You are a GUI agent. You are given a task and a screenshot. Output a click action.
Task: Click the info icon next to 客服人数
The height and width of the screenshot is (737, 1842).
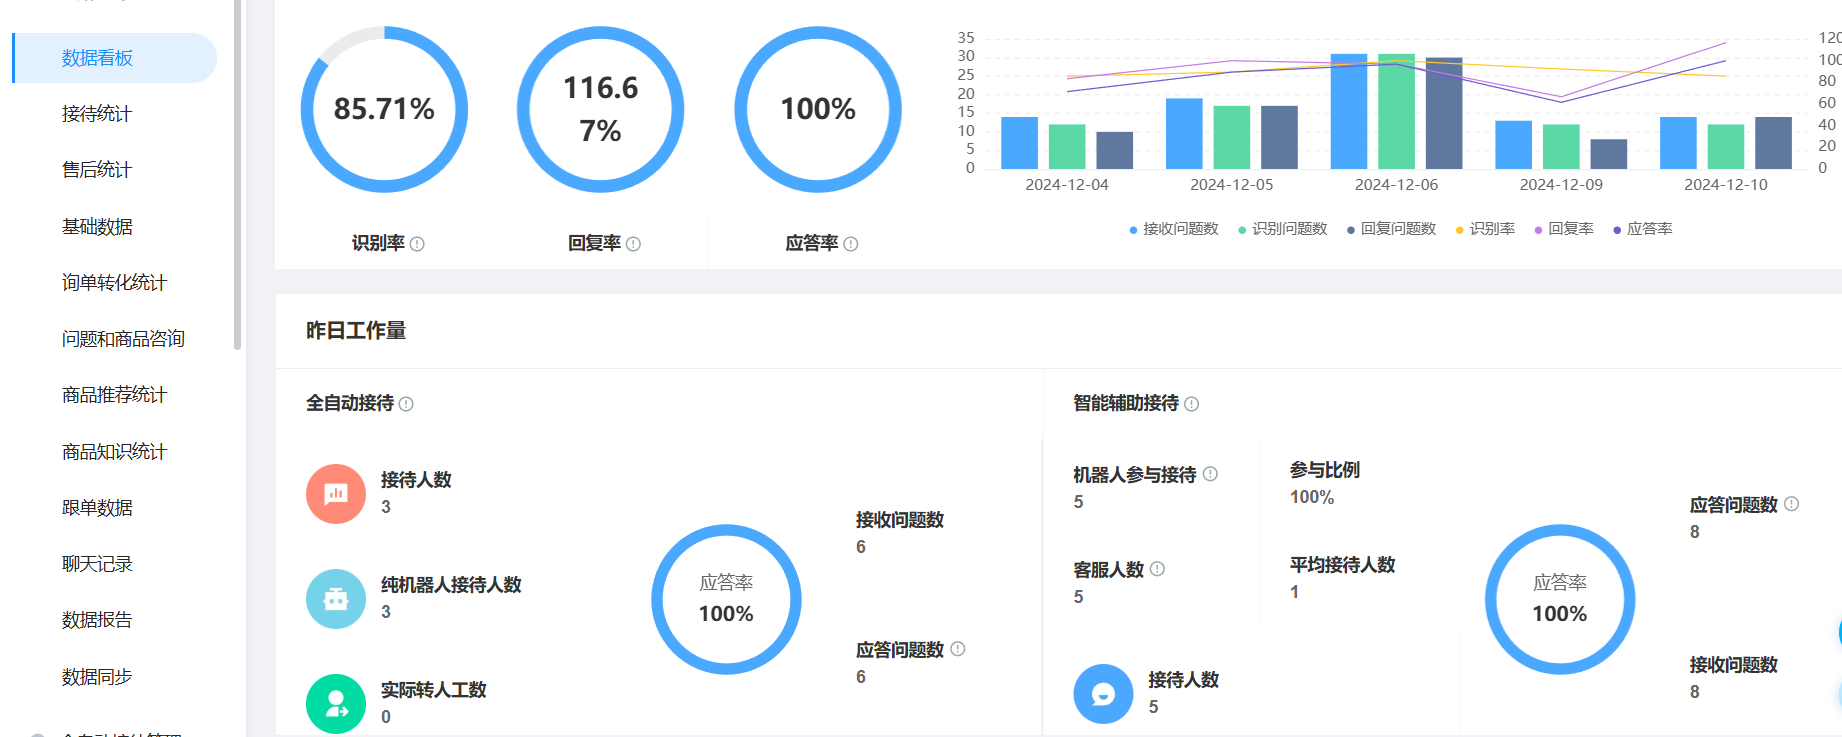(1157, 569)
